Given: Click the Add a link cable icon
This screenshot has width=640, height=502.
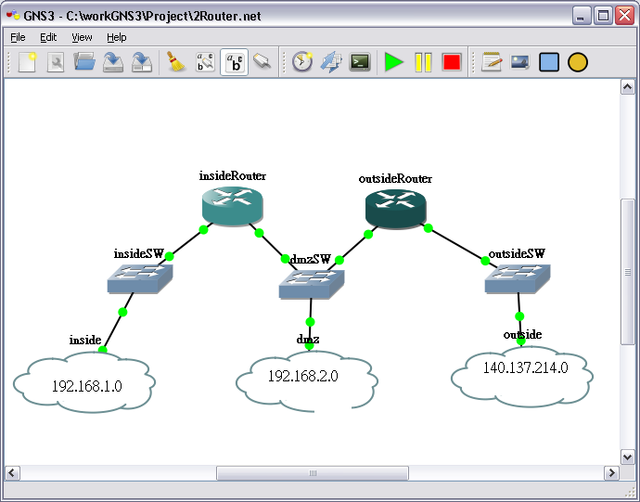Looking at the screenshot, I should click(x=262, y=62).
